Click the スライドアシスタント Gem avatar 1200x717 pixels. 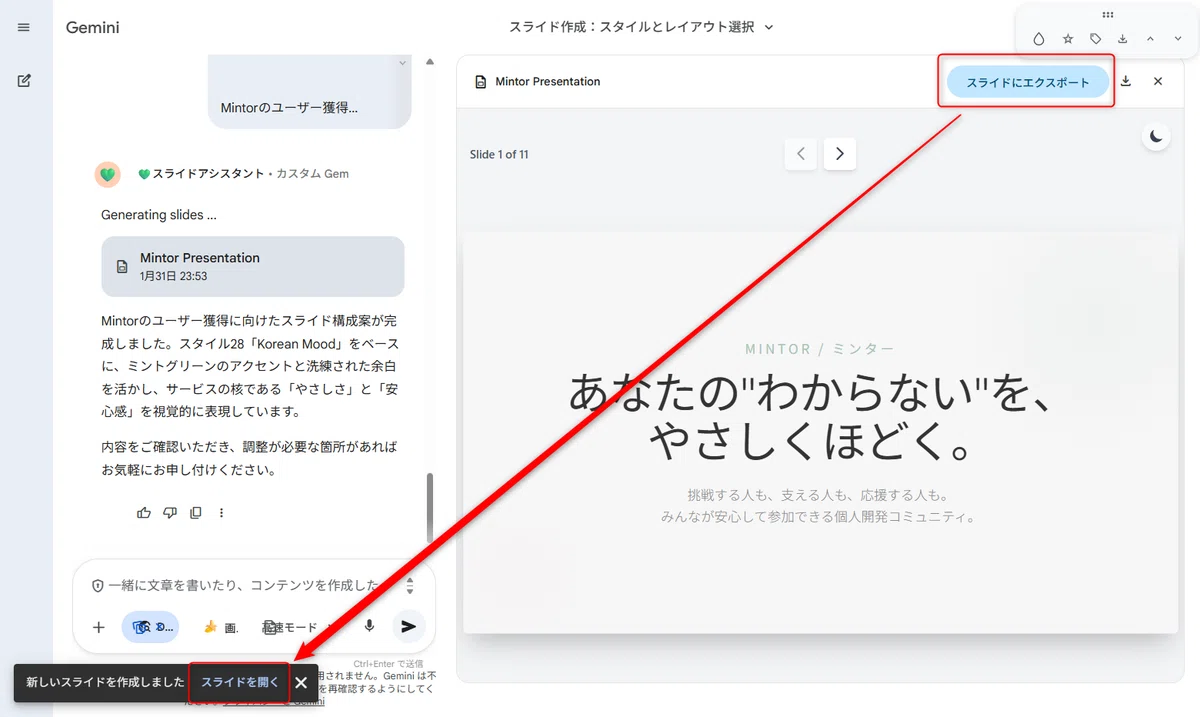(109, 174)
